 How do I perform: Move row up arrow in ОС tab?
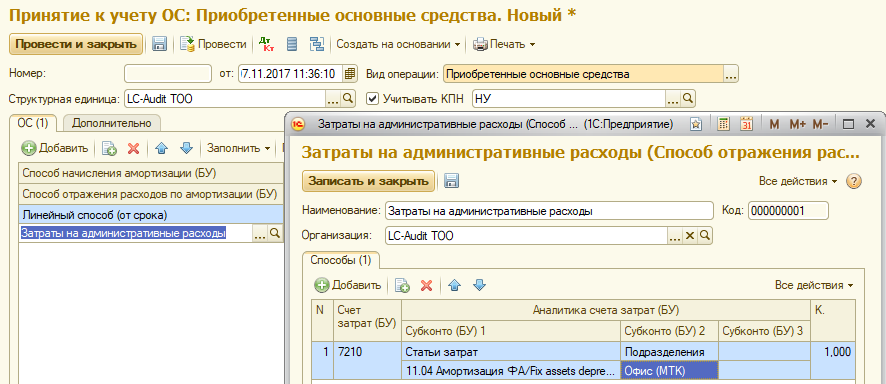[x=162, y=149]
